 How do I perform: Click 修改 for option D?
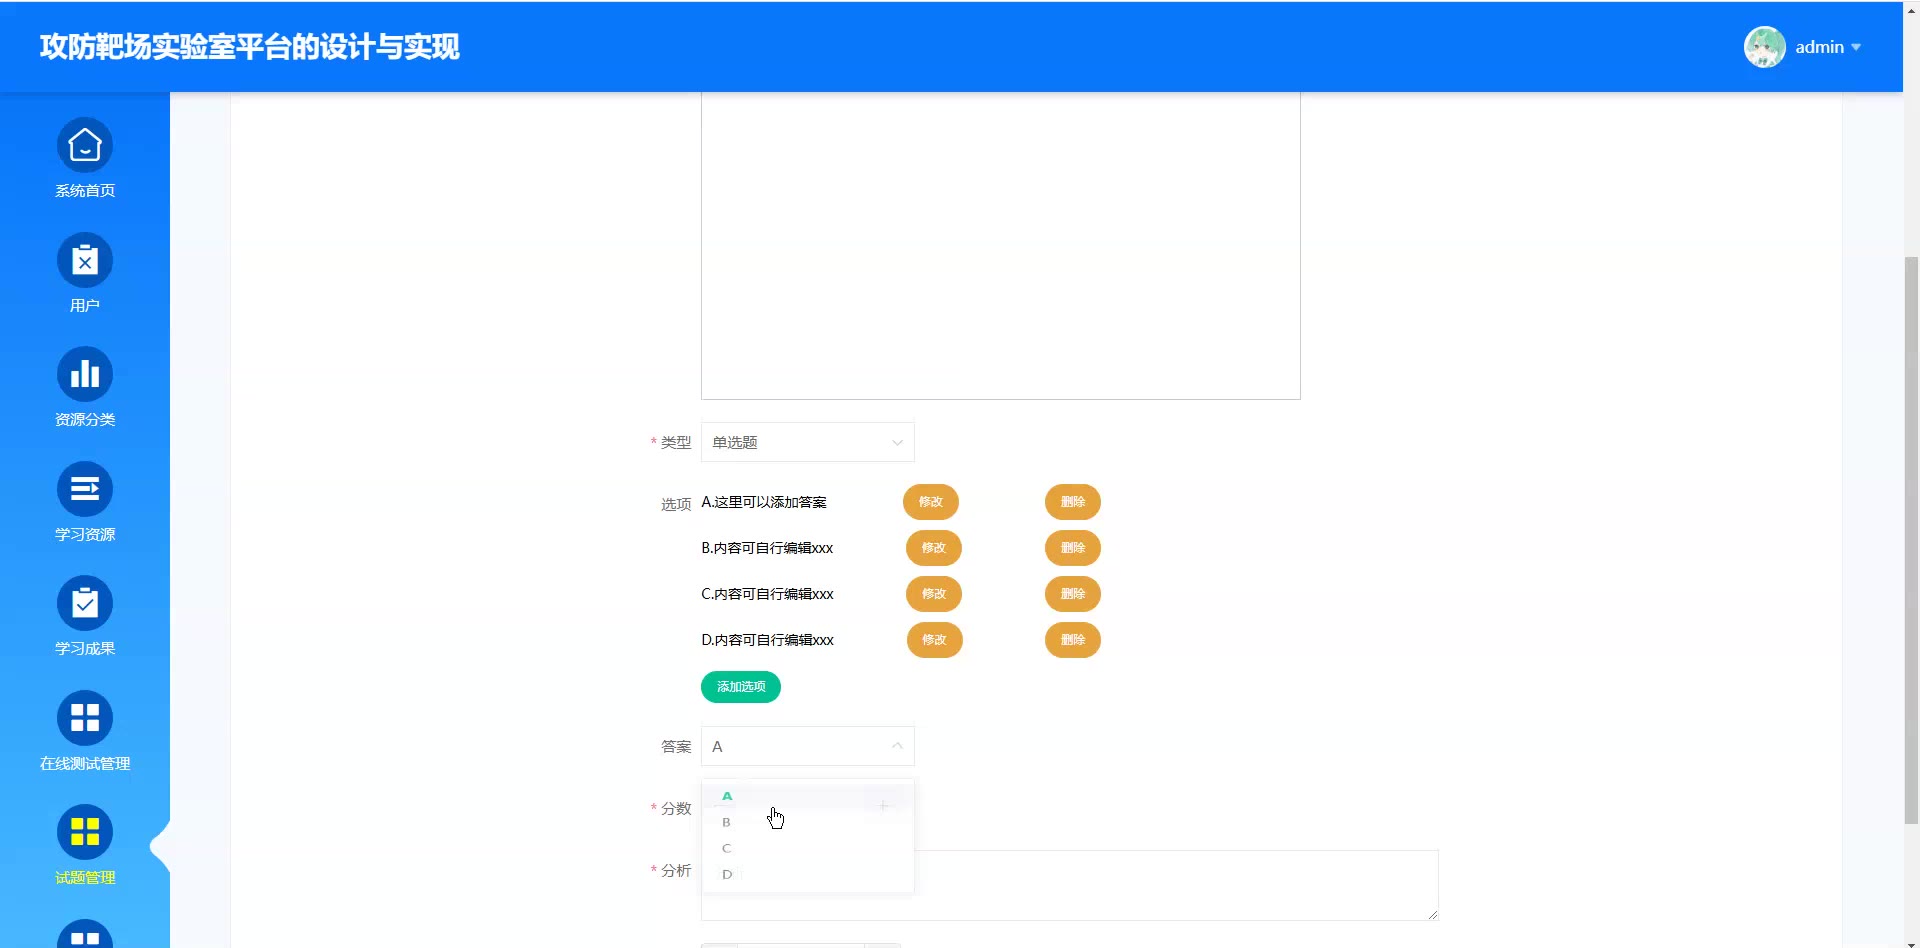coord(935,640)
